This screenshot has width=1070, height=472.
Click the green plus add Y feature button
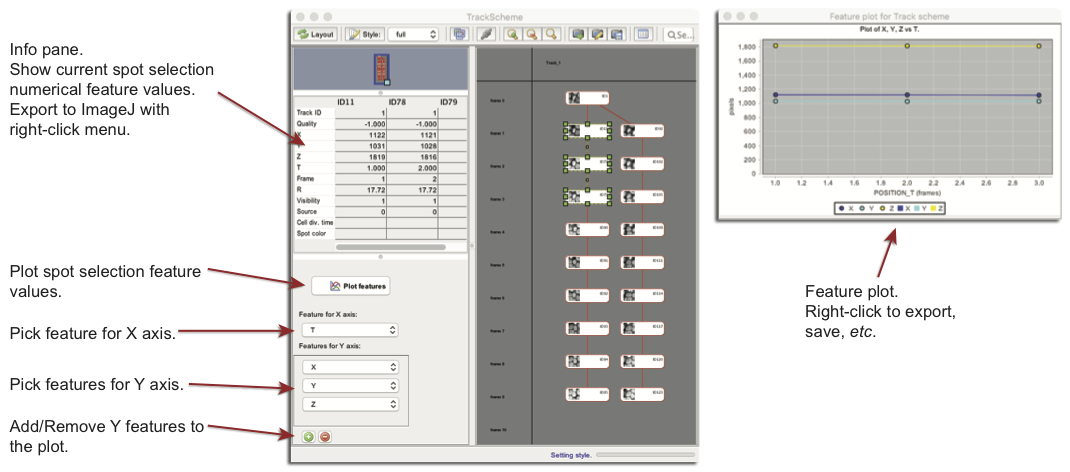(308, 437)
